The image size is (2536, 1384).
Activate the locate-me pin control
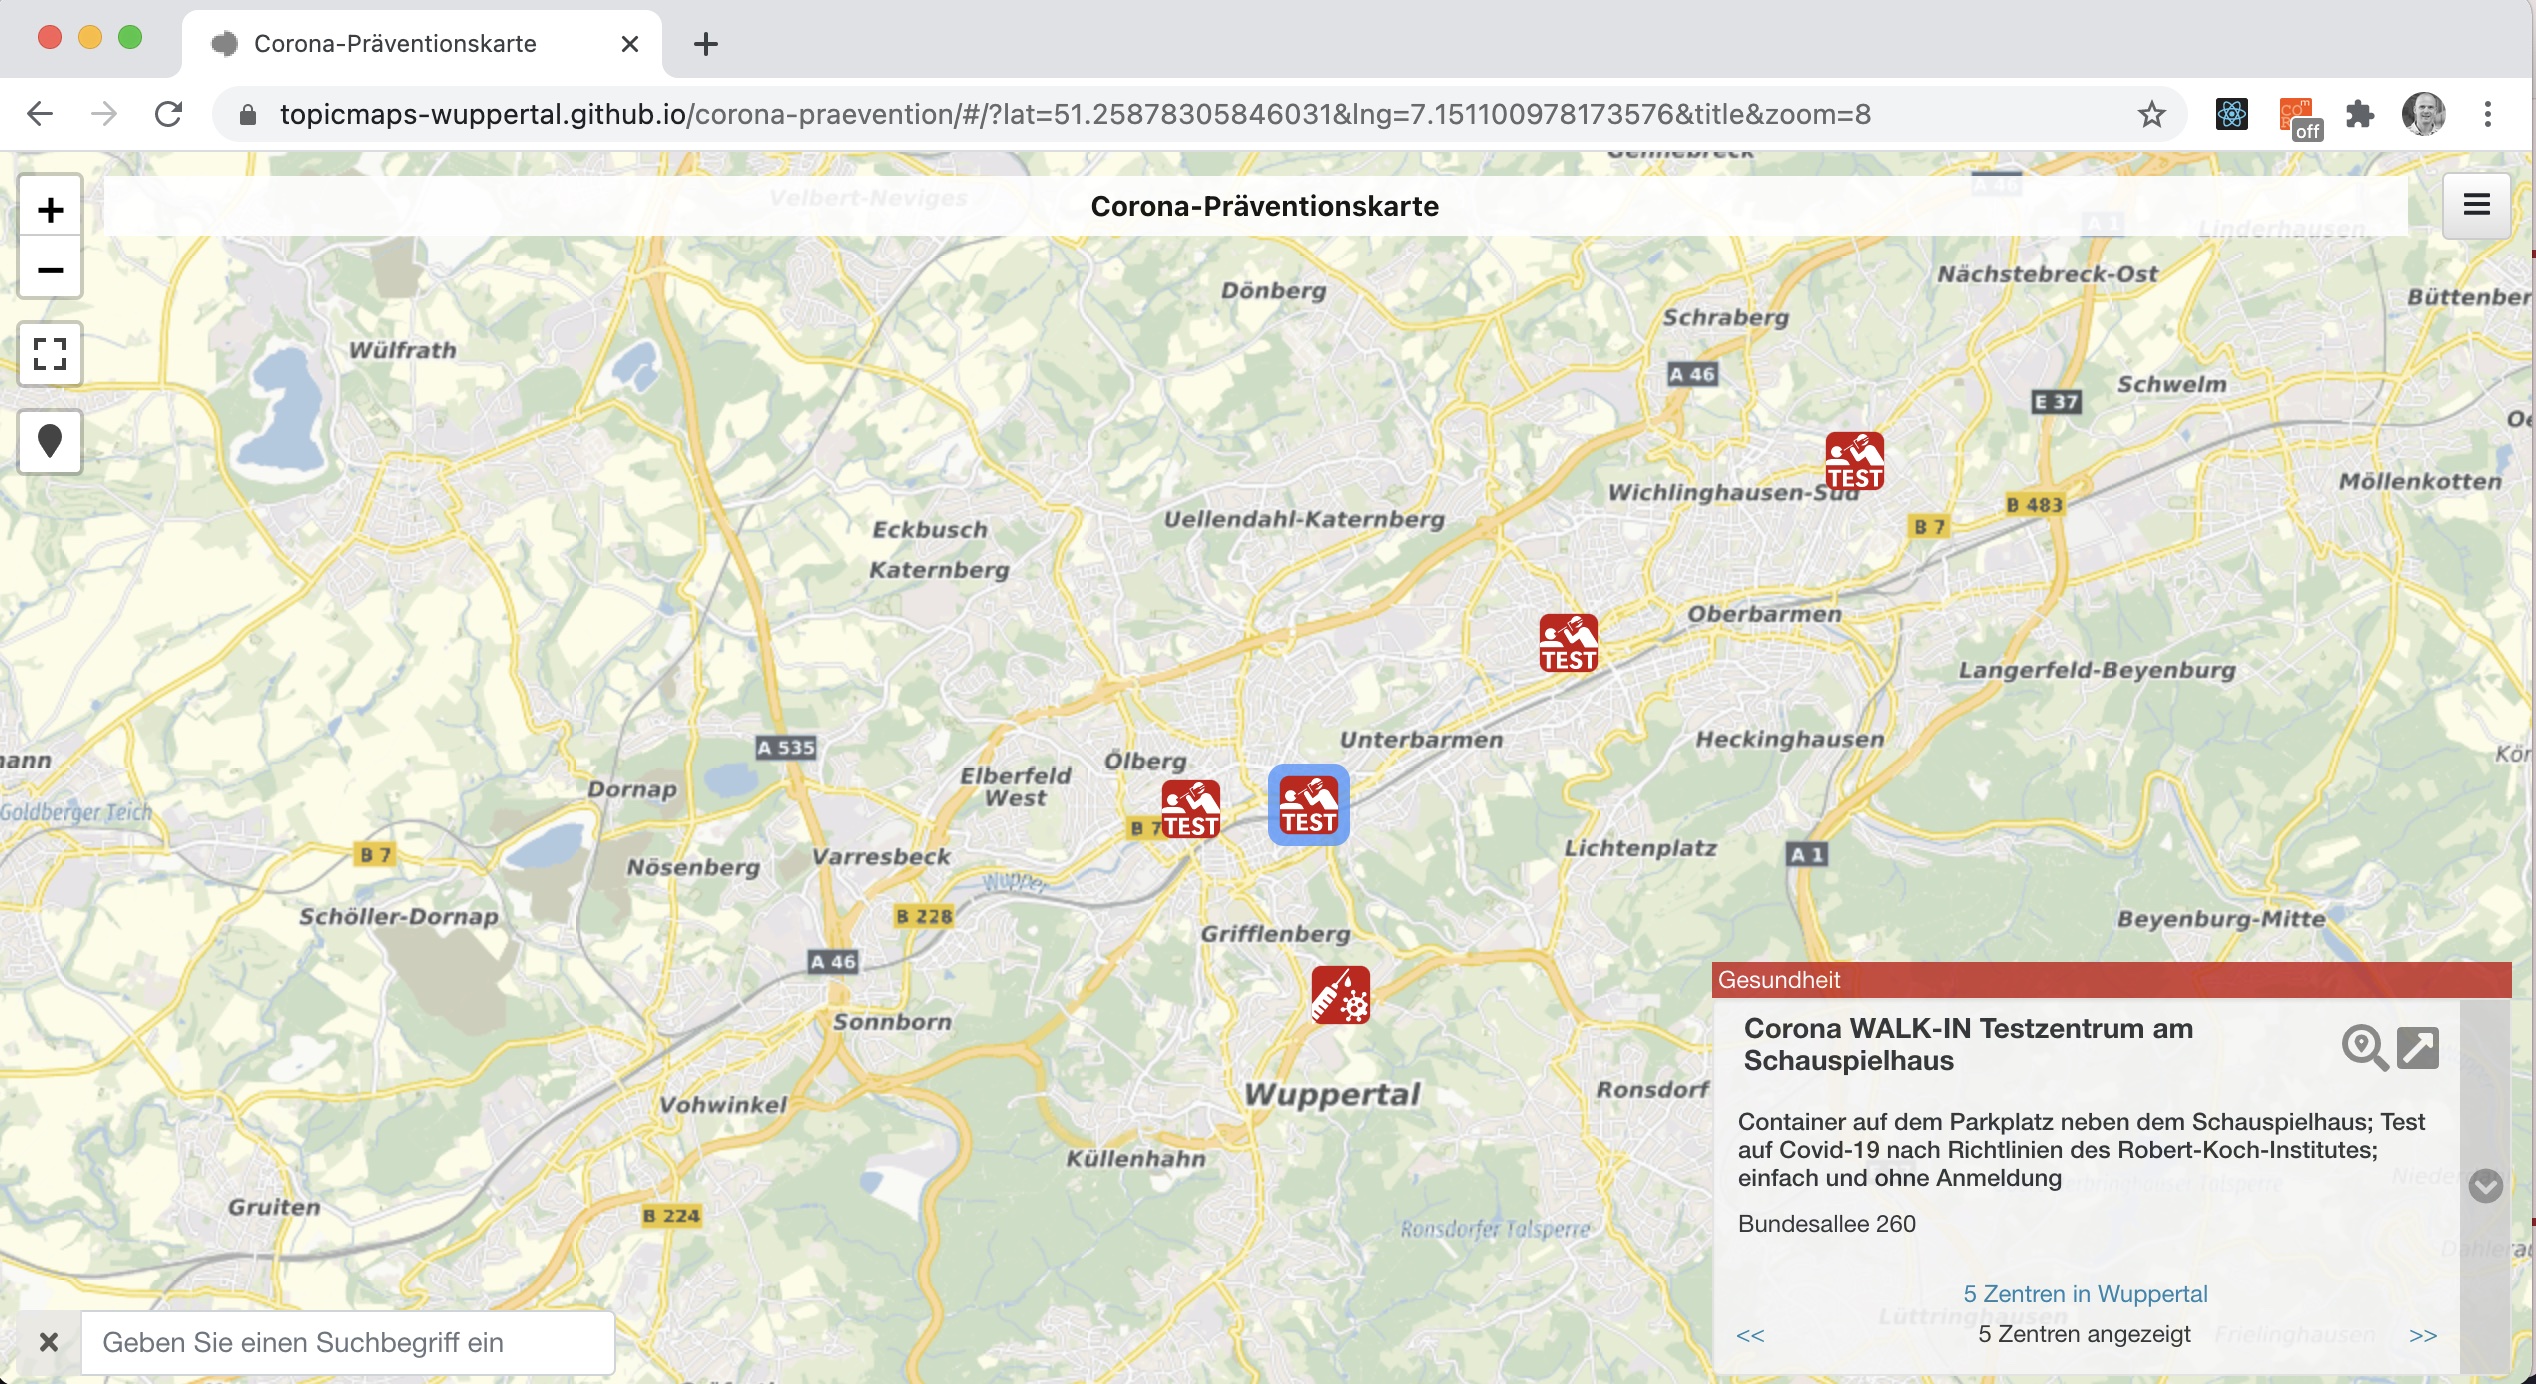coord(50,442)
